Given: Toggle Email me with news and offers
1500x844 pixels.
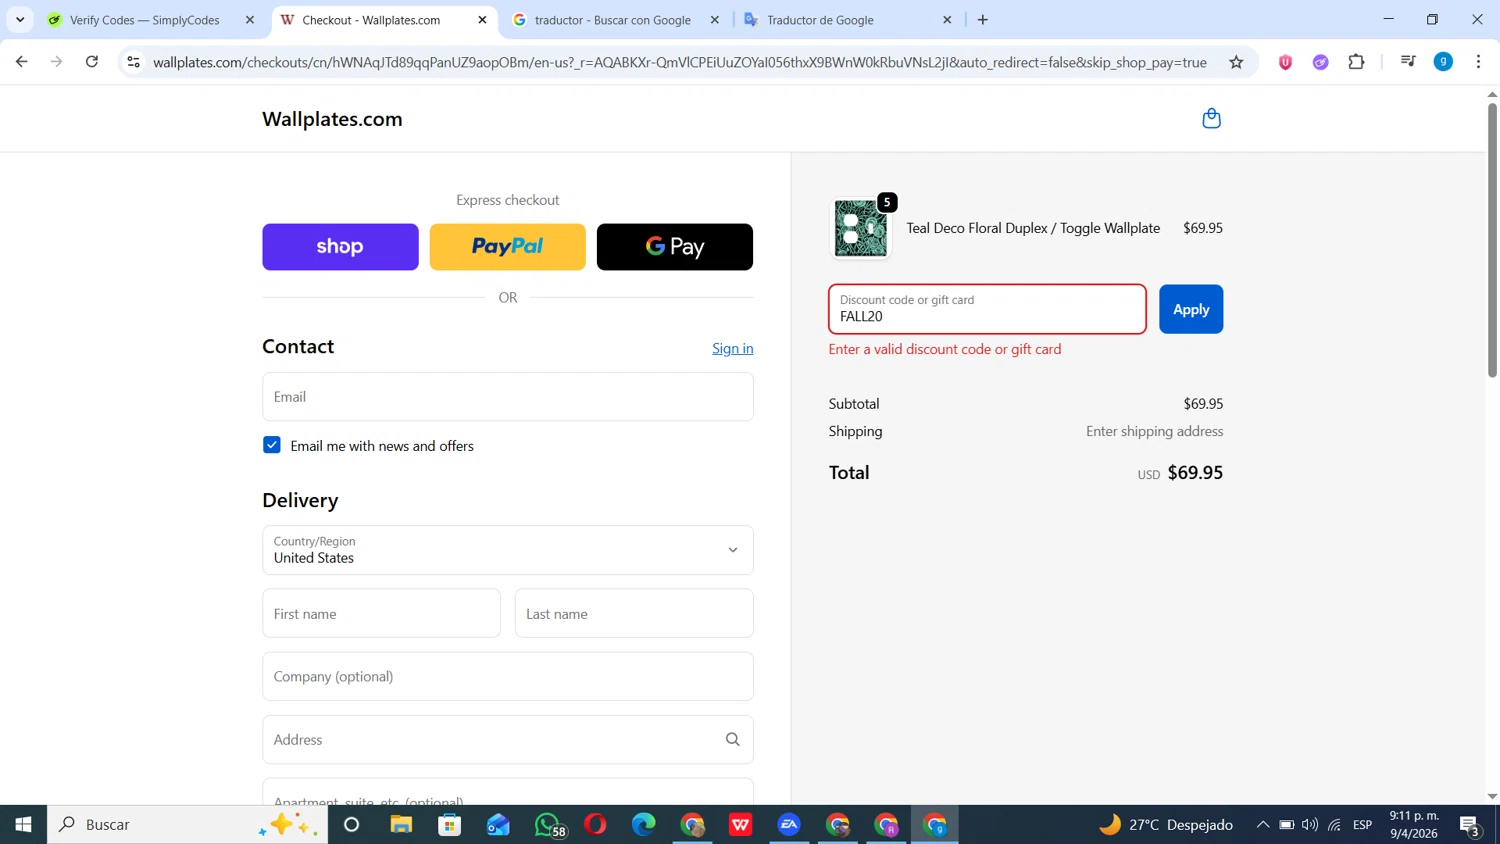Looking at the screenshot, I should [x=272, y=445].
